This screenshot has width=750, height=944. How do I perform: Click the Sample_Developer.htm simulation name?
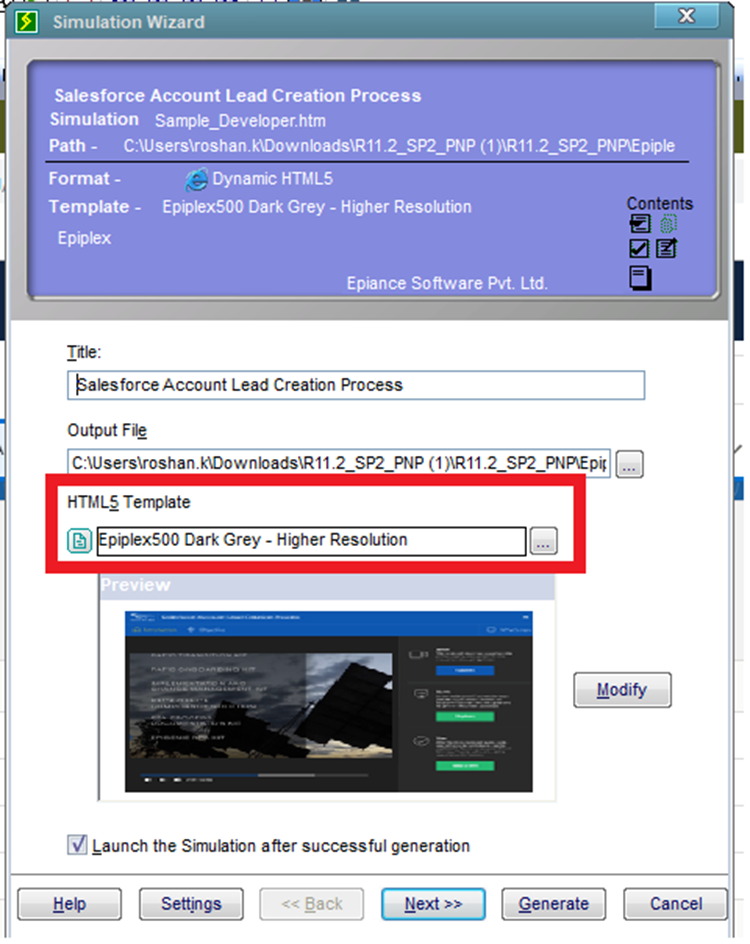click(240, 121)
